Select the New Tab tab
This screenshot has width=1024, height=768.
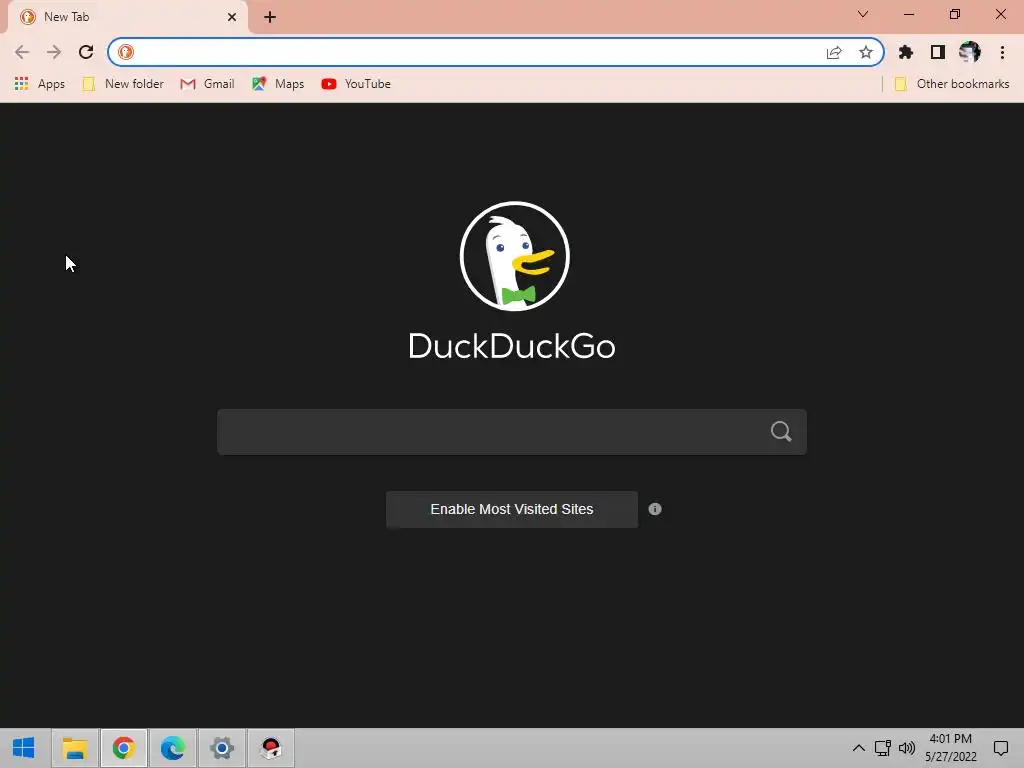point(127,17)
